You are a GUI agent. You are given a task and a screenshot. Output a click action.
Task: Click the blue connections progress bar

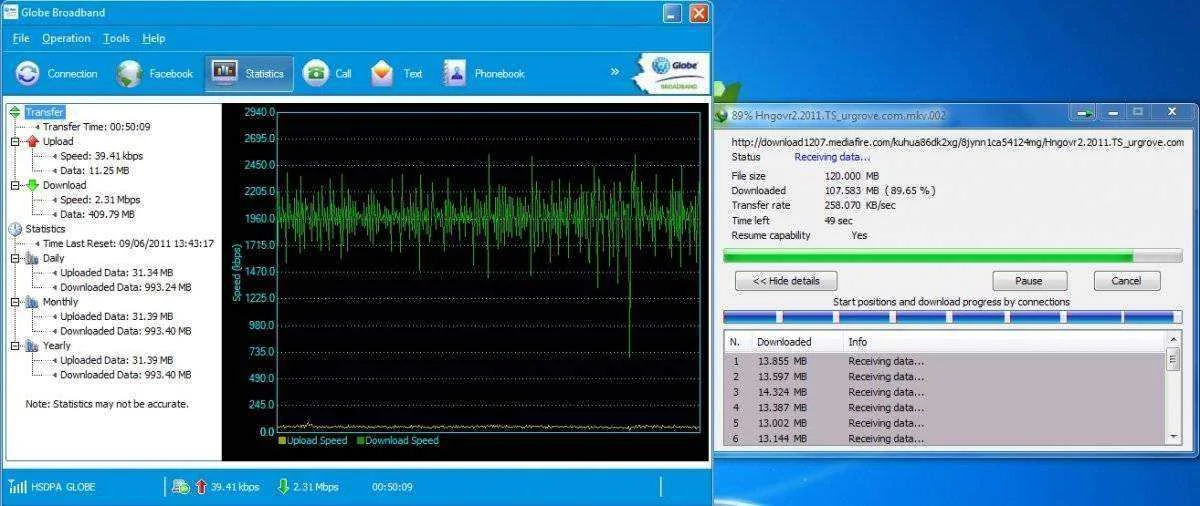pyautogui.click(x=952, y=317)
